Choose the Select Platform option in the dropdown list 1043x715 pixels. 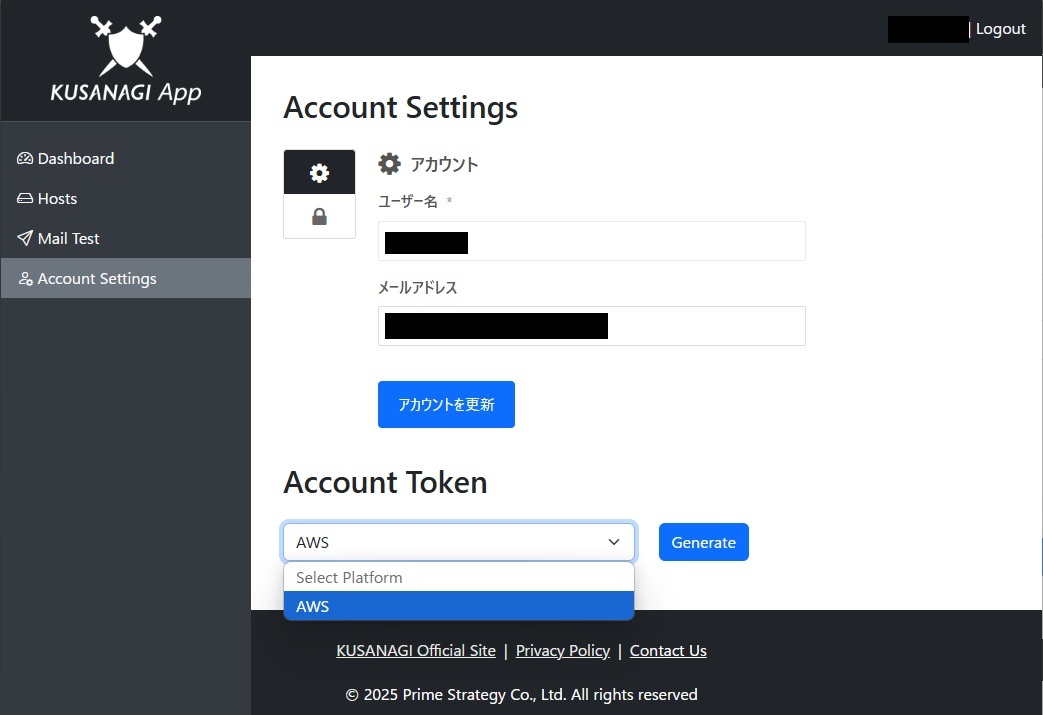click(458, 577)
